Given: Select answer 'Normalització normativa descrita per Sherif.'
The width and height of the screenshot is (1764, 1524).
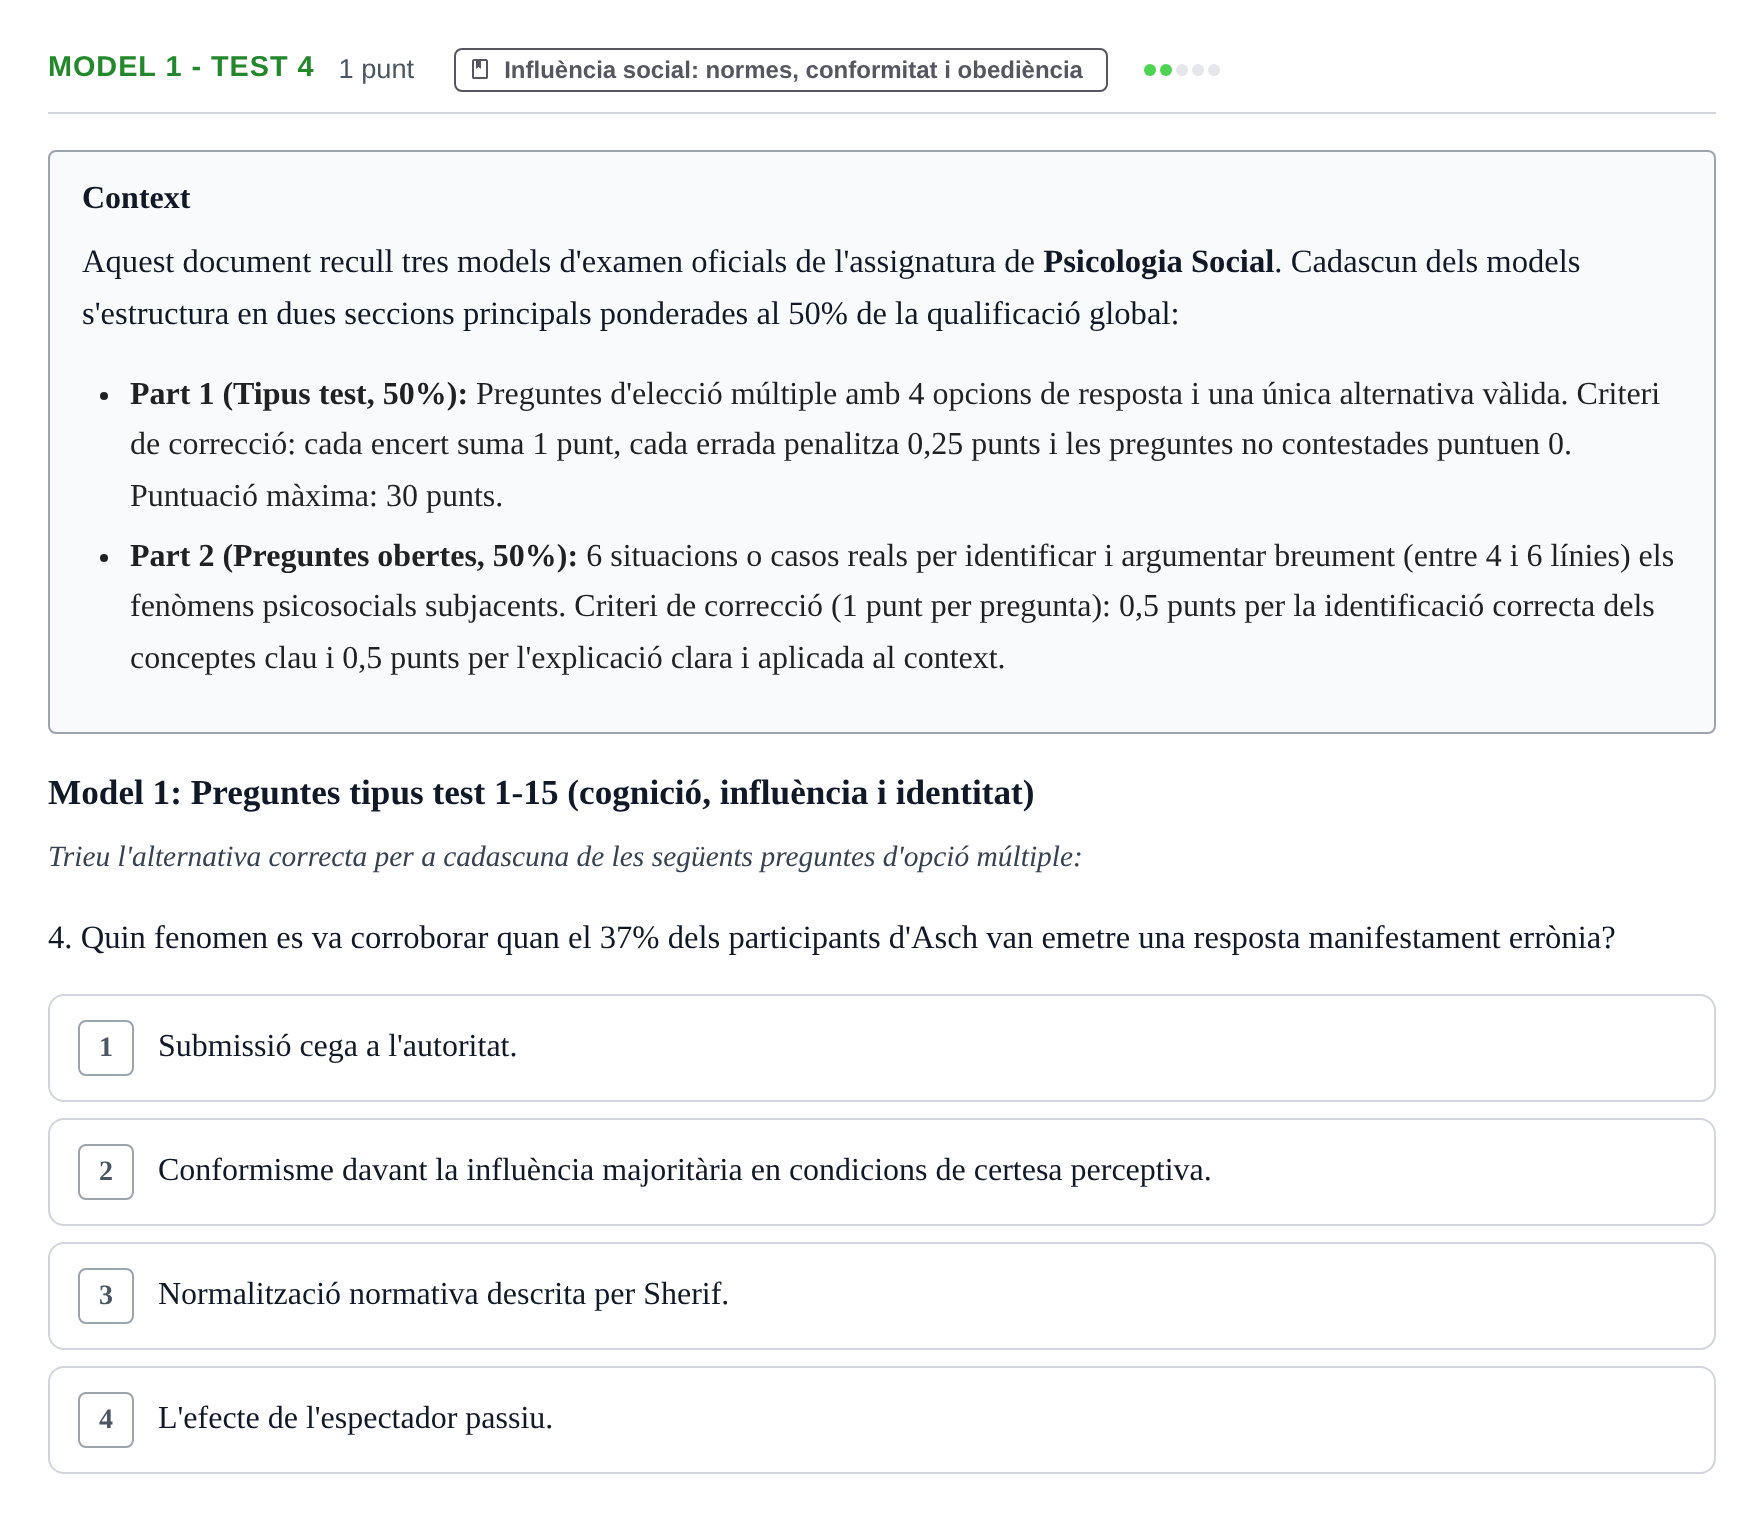Looking at the screenshot, I should click(x=881, y=1296).
